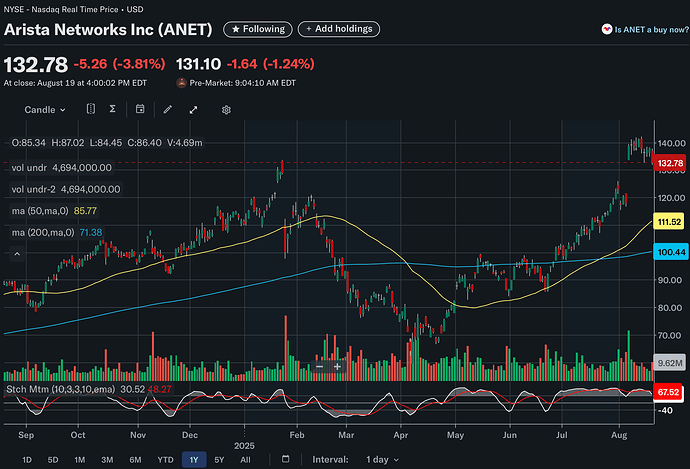Screen dimensions: 690x469
Task: Click the red 132.78 price tag on axis
Action: pyautogui.click(x=670, y=163)
